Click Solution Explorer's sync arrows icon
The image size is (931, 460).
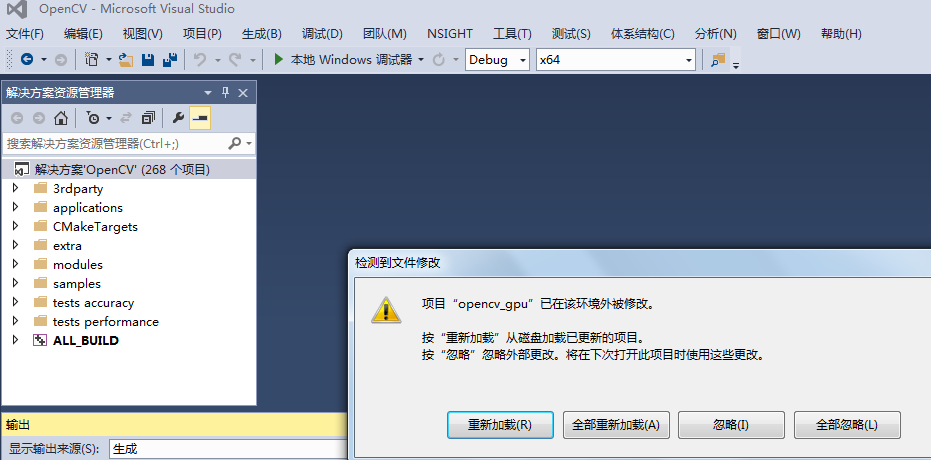pos(126,118)
